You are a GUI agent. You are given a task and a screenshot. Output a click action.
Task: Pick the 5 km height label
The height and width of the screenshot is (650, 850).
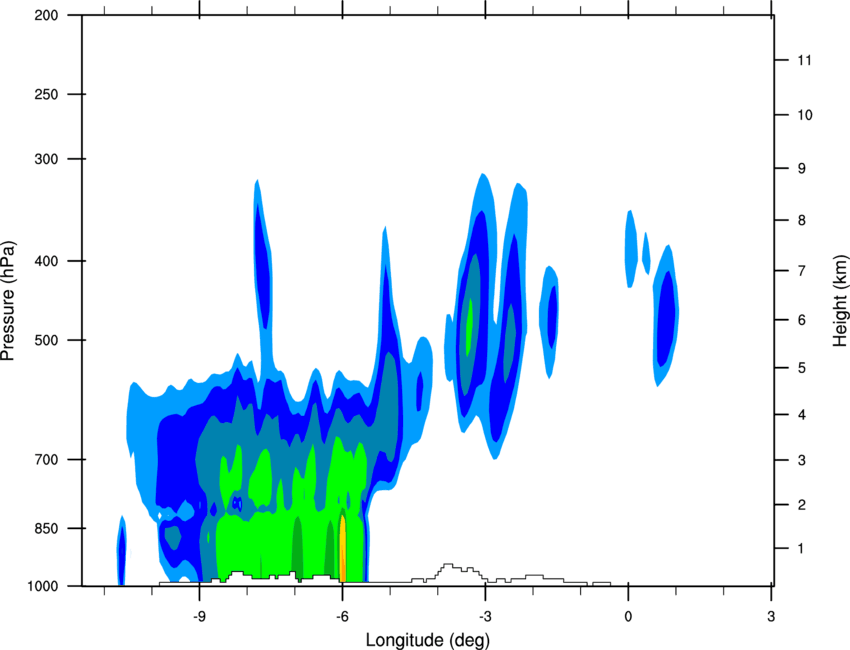(x=802, y=368)
